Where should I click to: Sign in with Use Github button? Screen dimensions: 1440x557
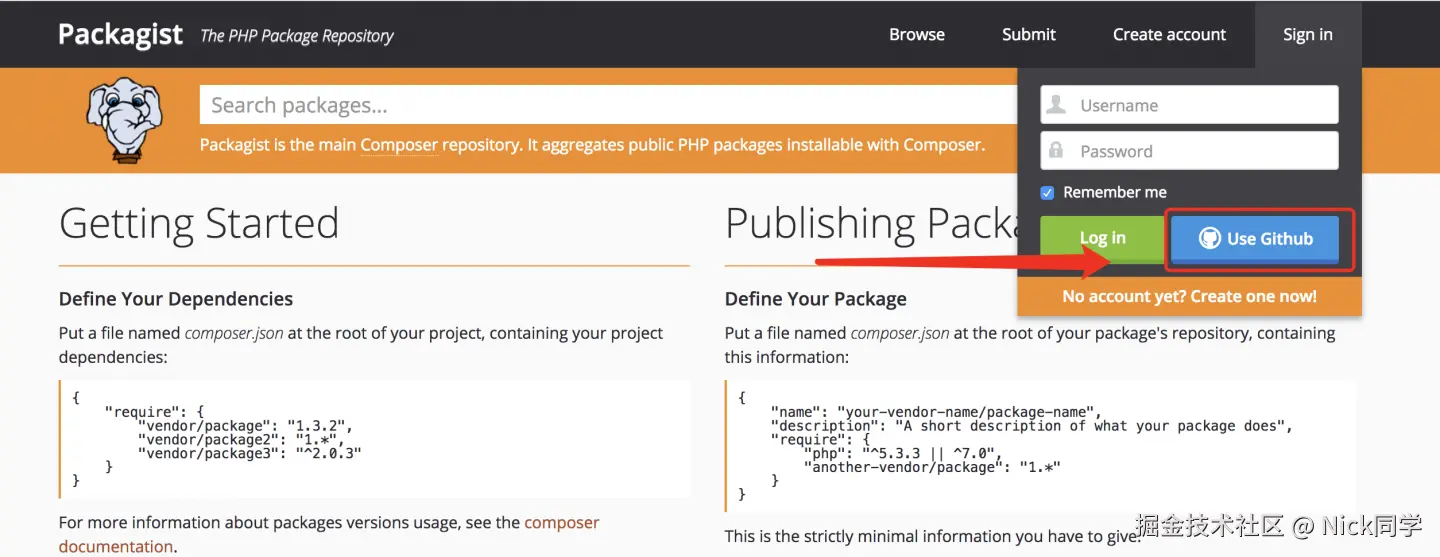click(x=1254, y=239)
